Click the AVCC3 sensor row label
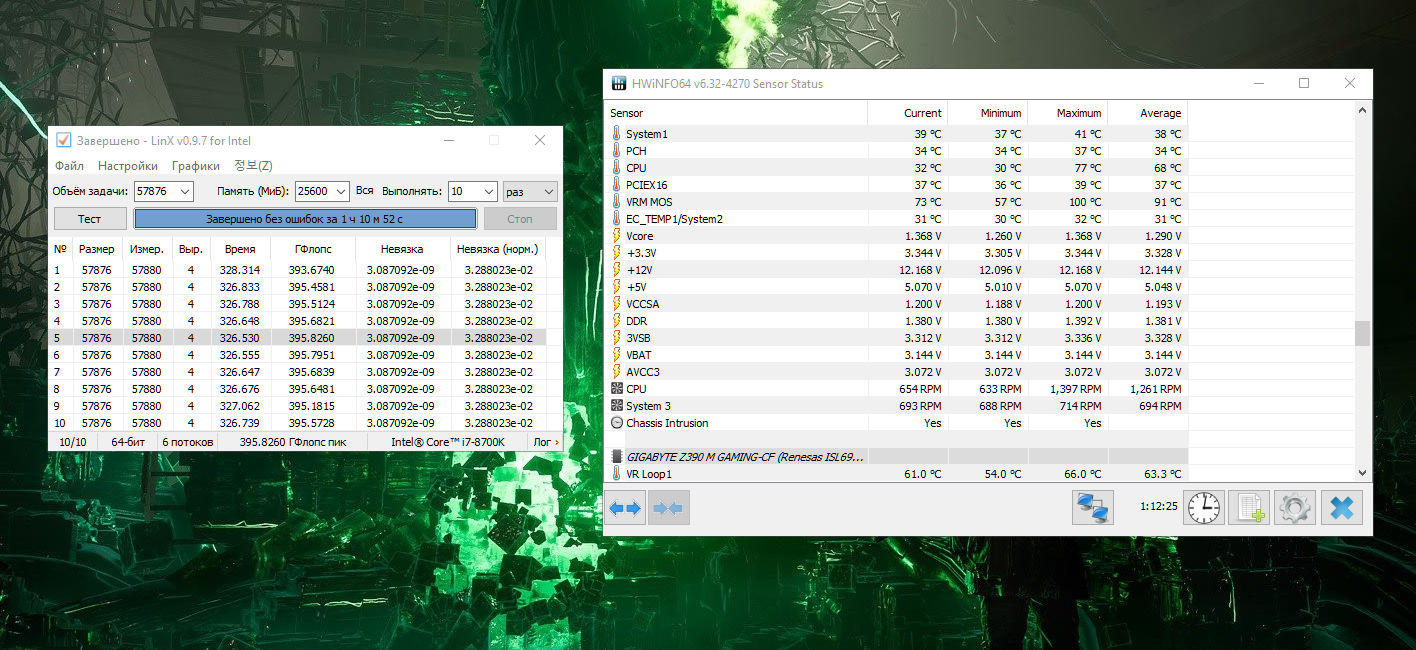Viewport: 1416px width, 650px height. 643,372
